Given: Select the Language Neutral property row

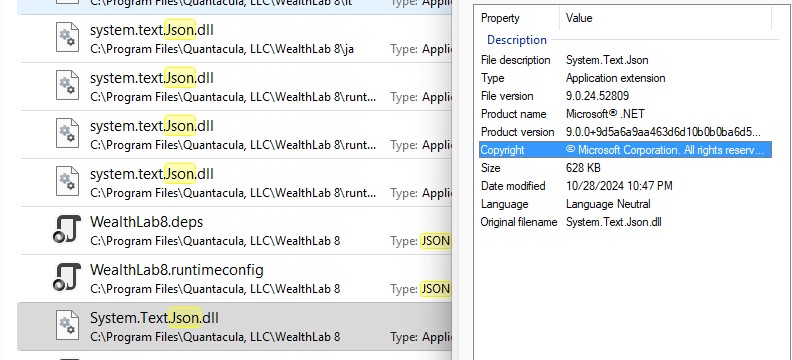Looking at the screenshot, I should pos(625,204).
